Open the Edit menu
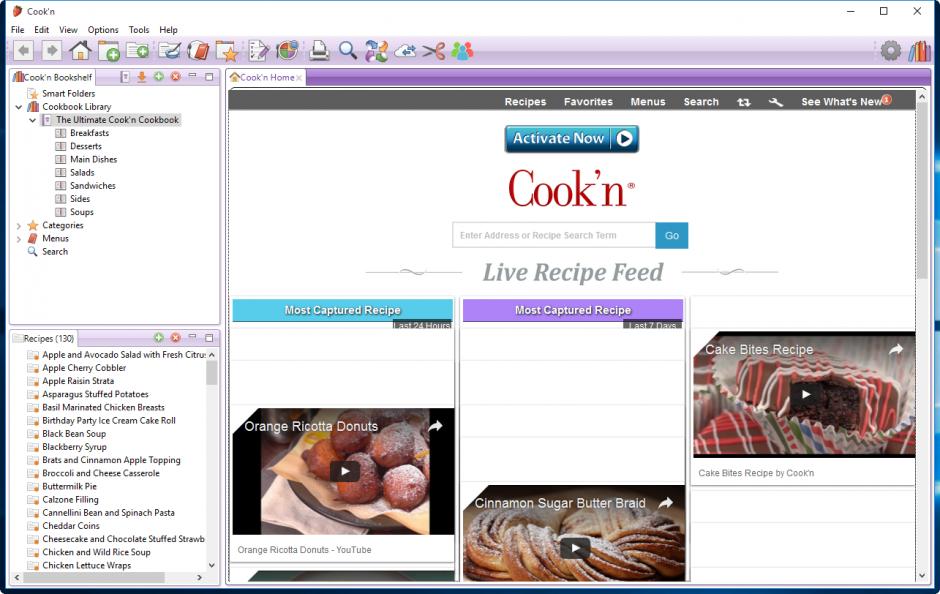 41,29
